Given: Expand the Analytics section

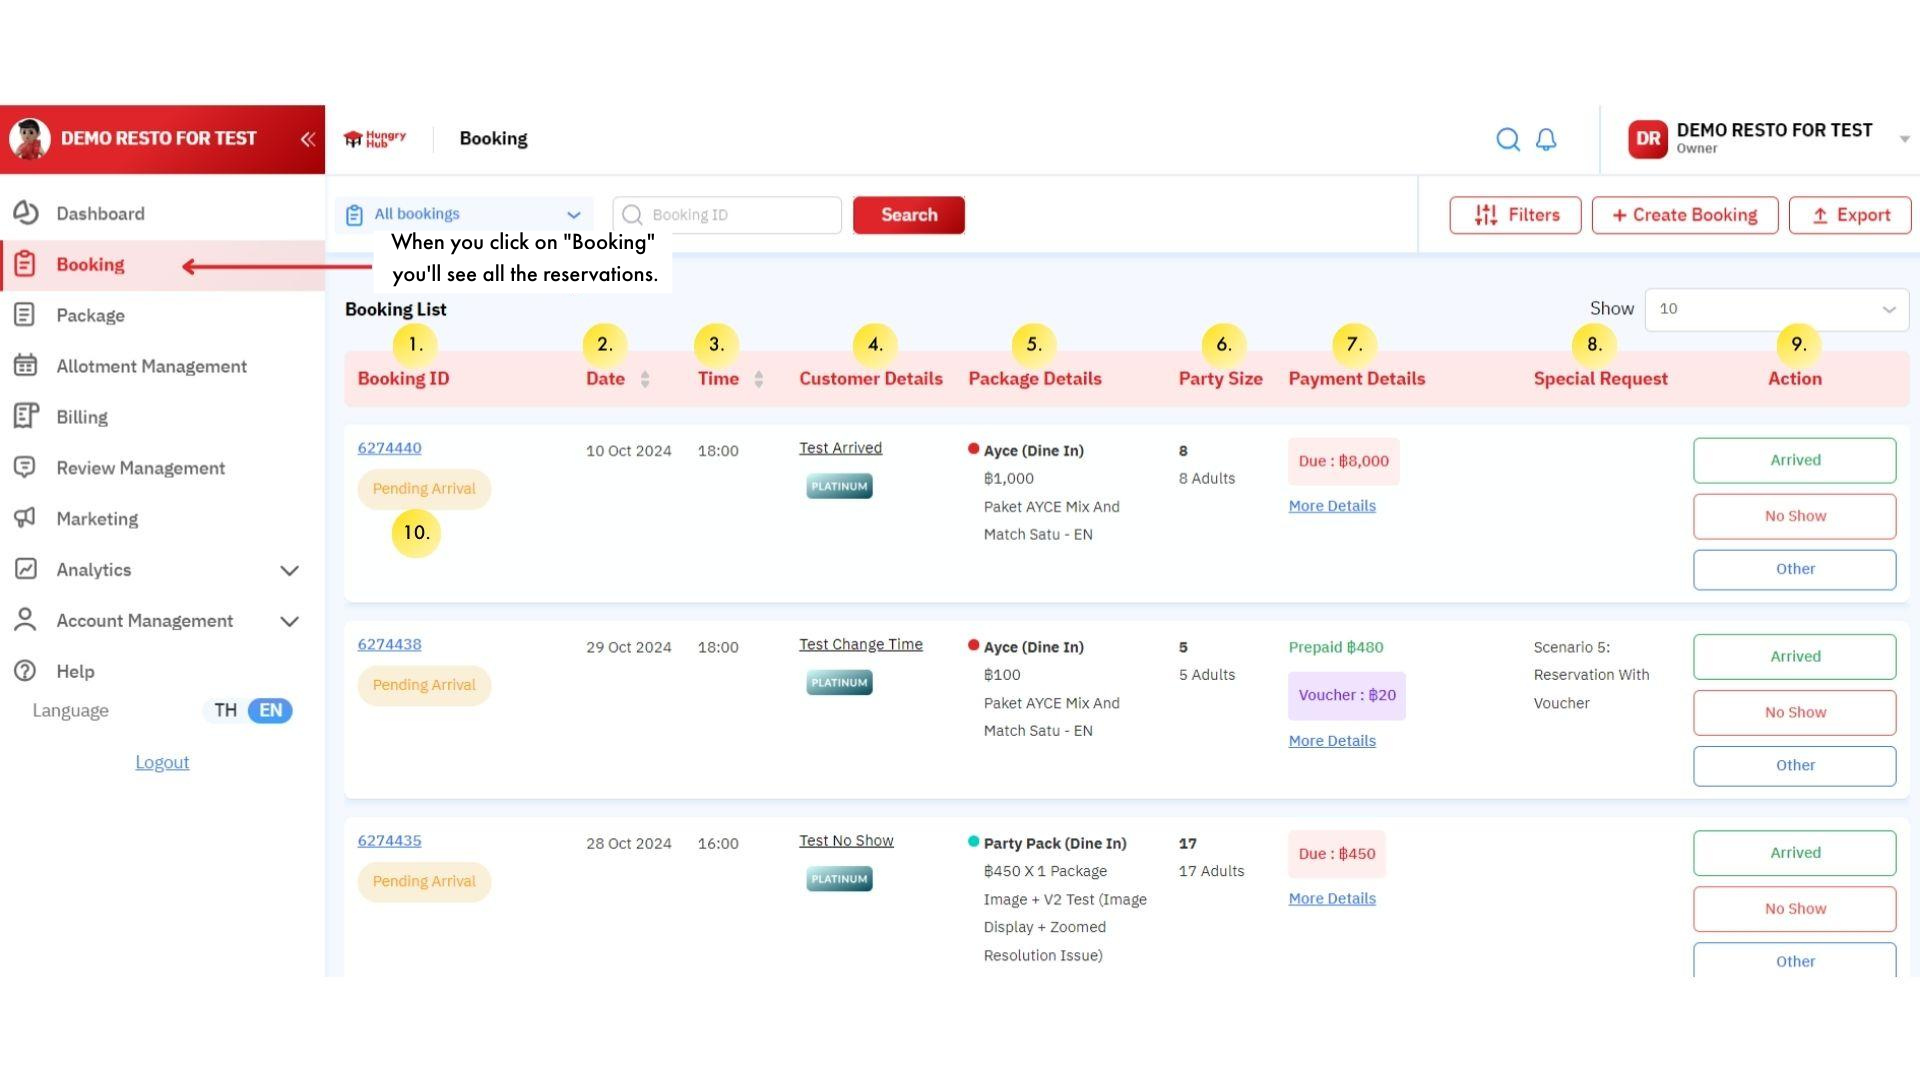Looking at the screenshot, I should coord(290,570).
